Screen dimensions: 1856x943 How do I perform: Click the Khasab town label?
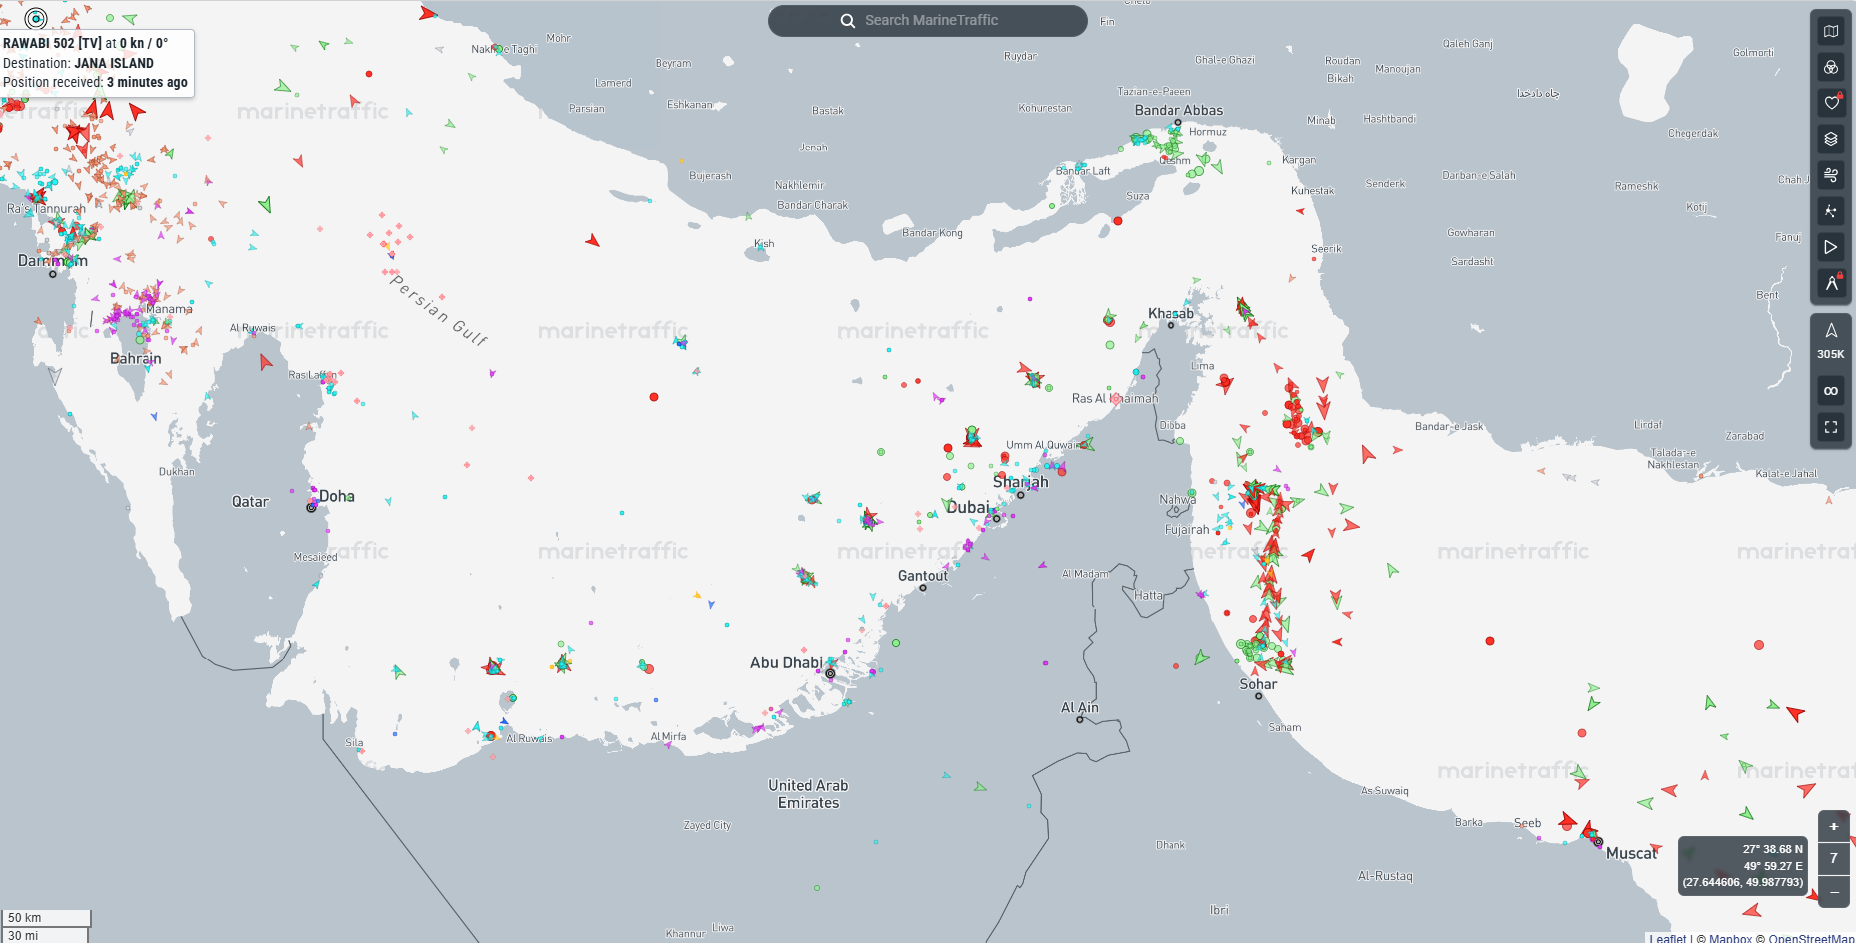tap(1171, 313)
